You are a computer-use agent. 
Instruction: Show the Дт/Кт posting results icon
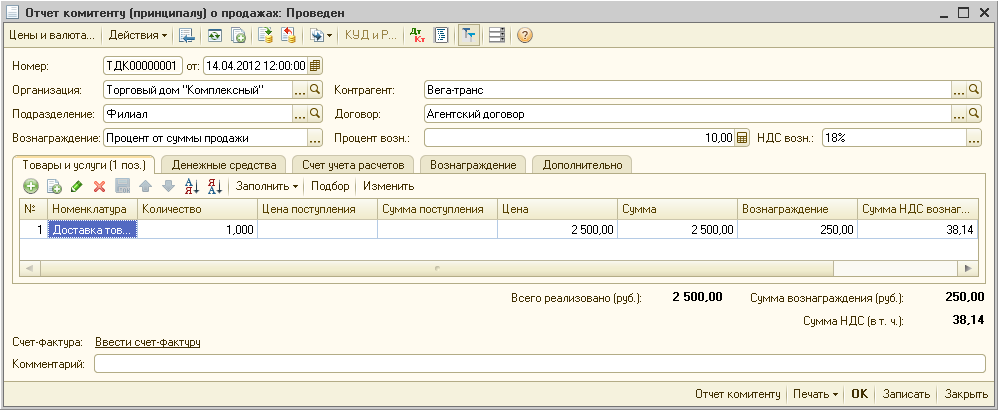[x=418, y=36]
